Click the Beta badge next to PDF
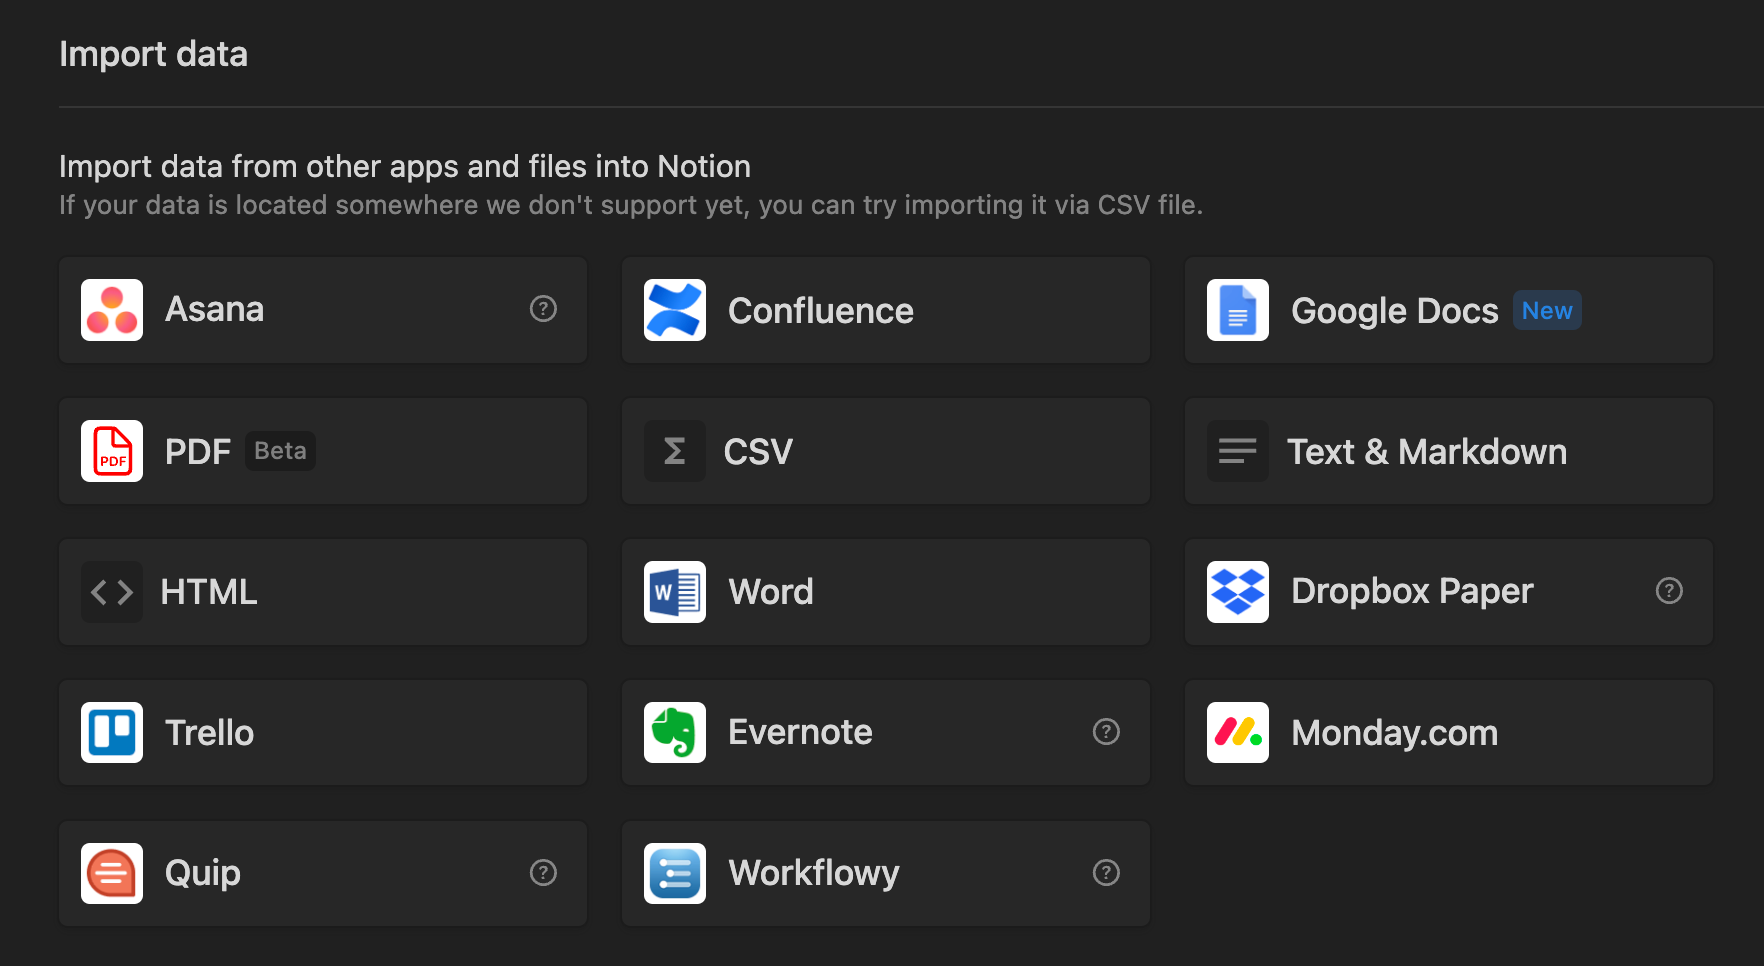The height and width of the screenshot is (966, 1764). [280, 451]
